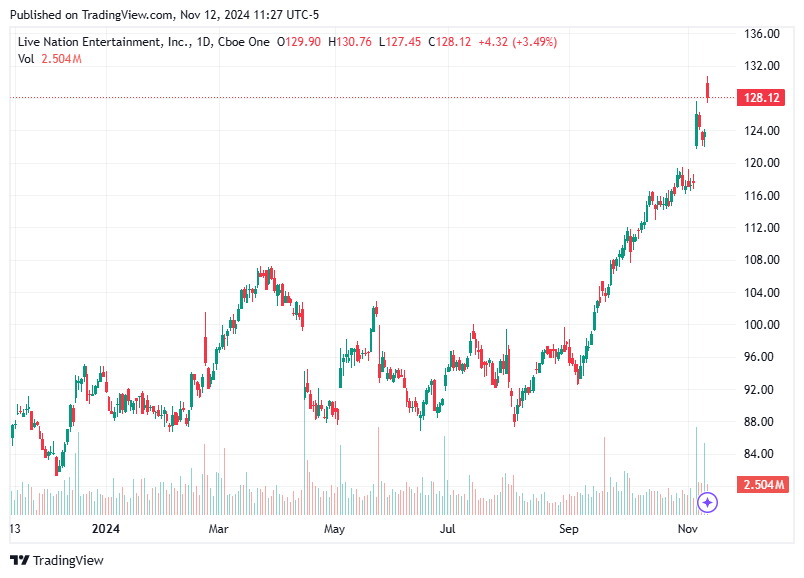This screenshot has width=804, height=578.
Task: Click the 116.00 price axis label
Action: point(761,195)
